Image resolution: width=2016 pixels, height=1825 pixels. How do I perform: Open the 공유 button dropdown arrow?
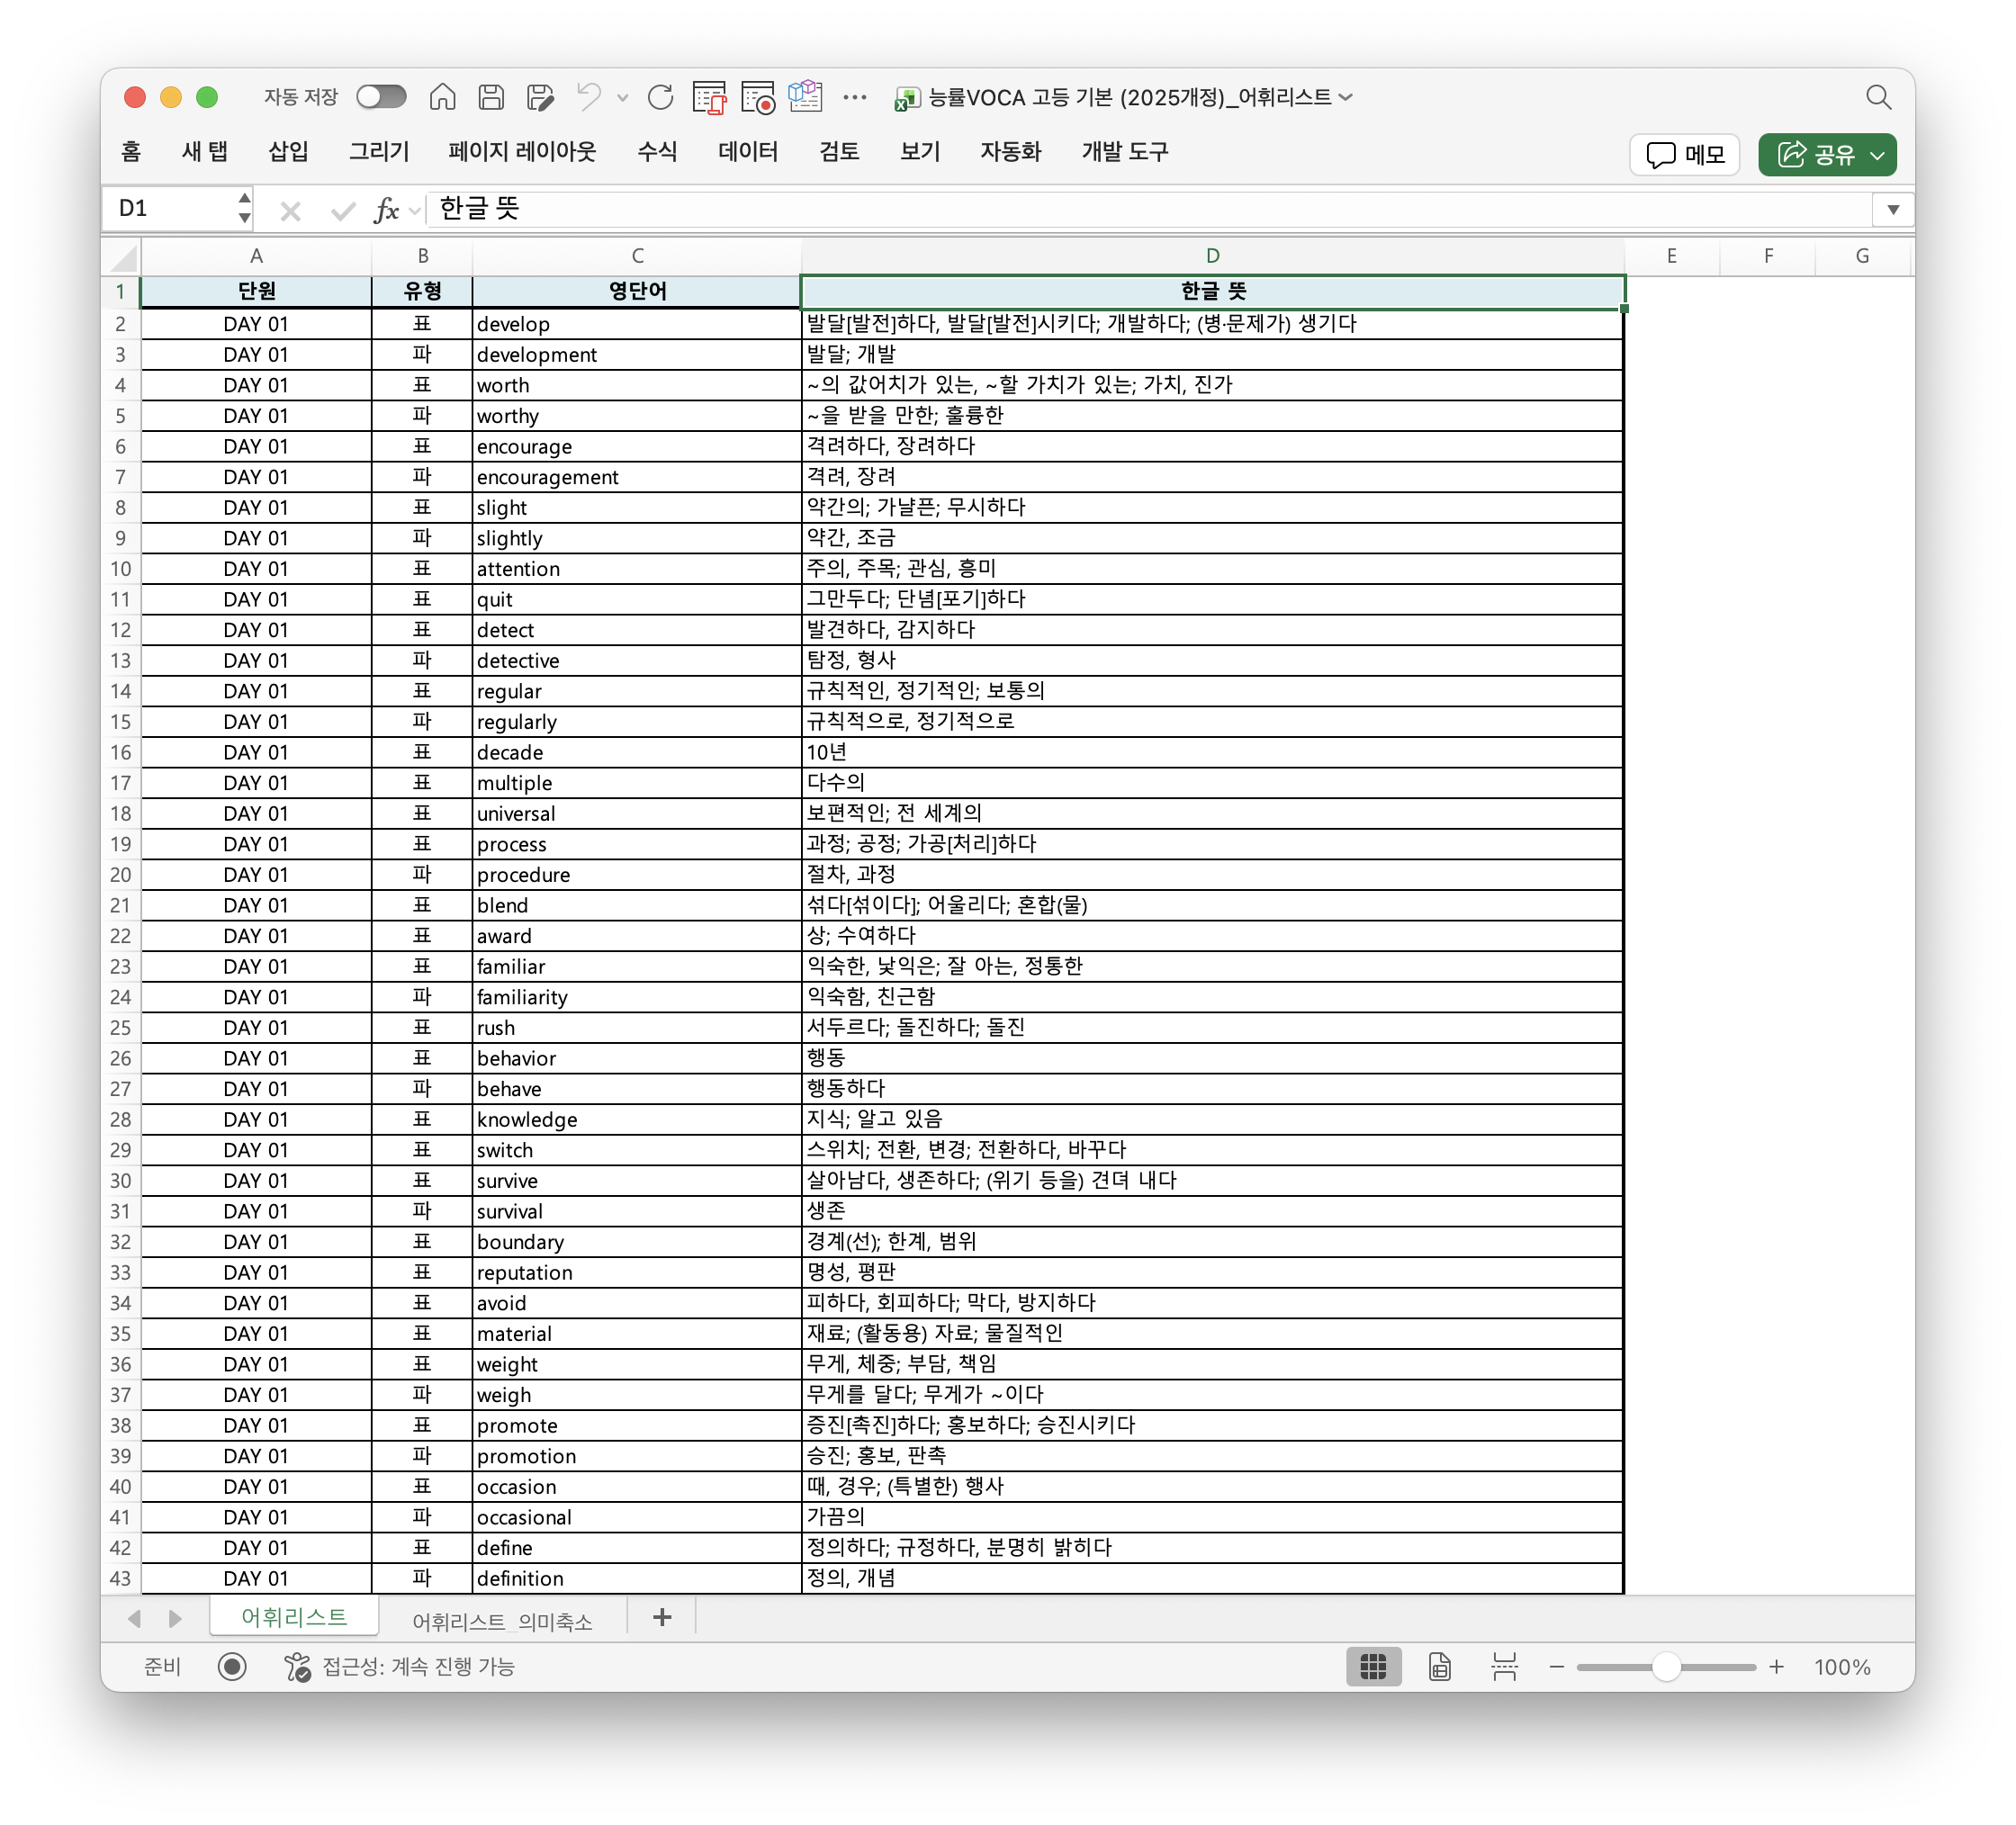click(x=1877, y=155)
